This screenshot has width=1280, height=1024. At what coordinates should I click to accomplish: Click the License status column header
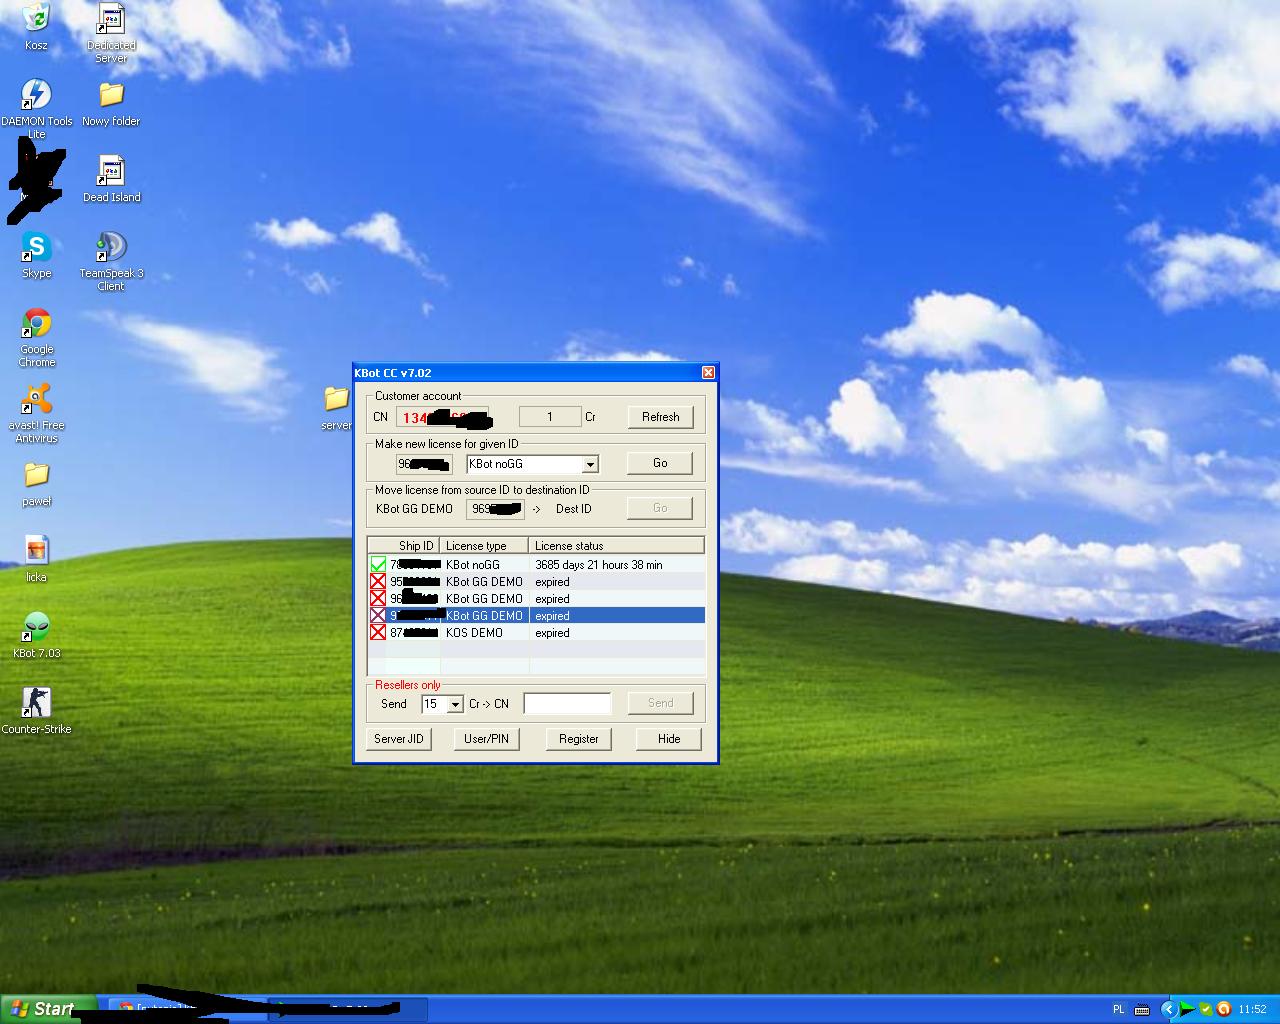pos(617,546)
